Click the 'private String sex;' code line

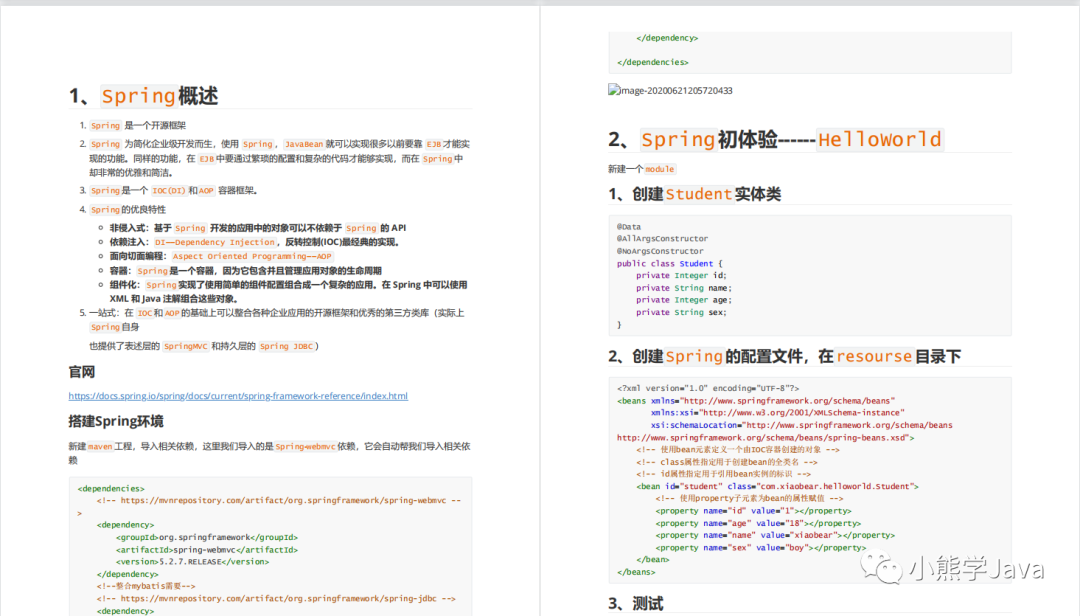click(681, 312)
